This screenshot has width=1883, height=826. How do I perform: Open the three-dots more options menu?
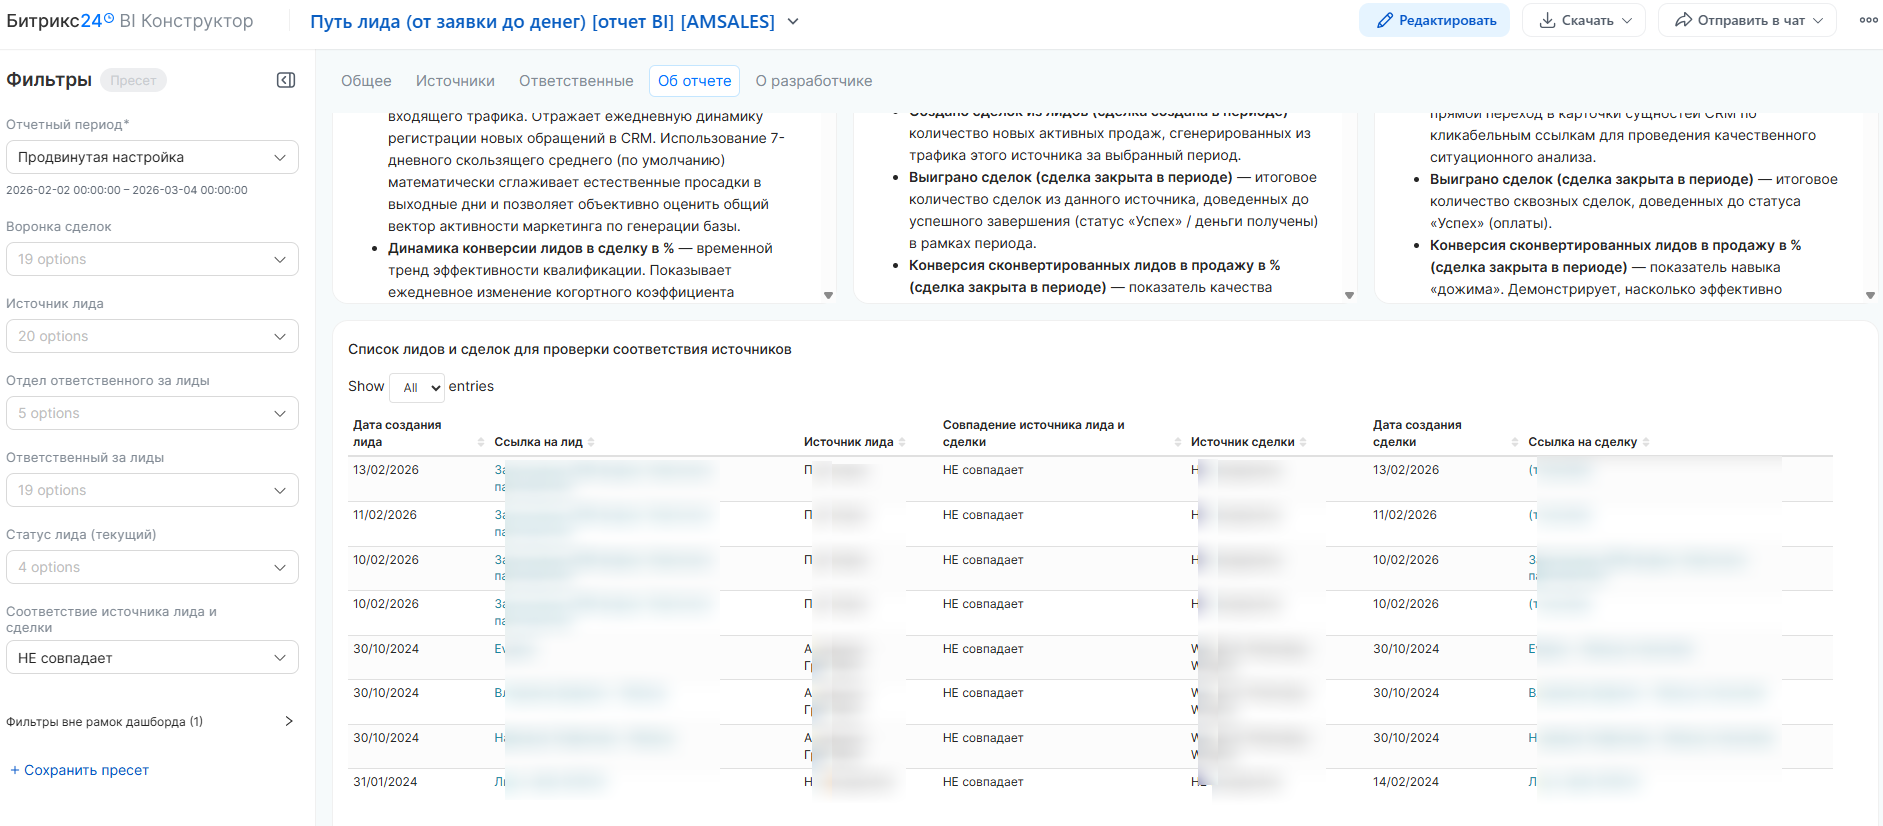pyautogui.click(x=1868, y=20)
